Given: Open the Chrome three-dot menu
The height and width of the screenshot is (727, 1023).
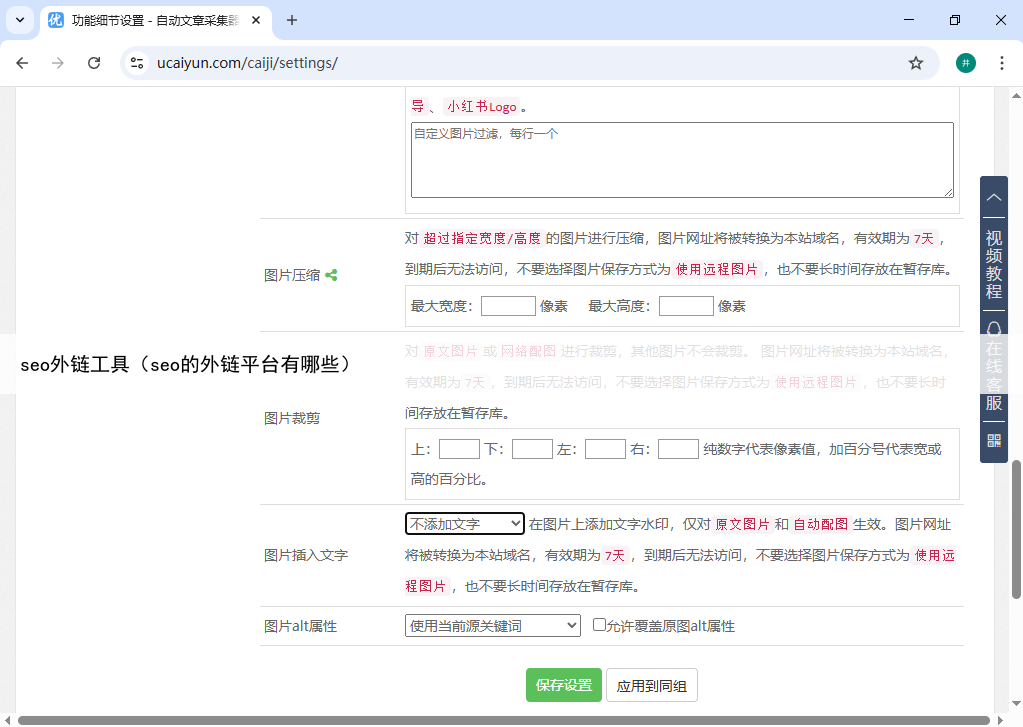Looking at the screenshot, I should [x=1001, y=63].
